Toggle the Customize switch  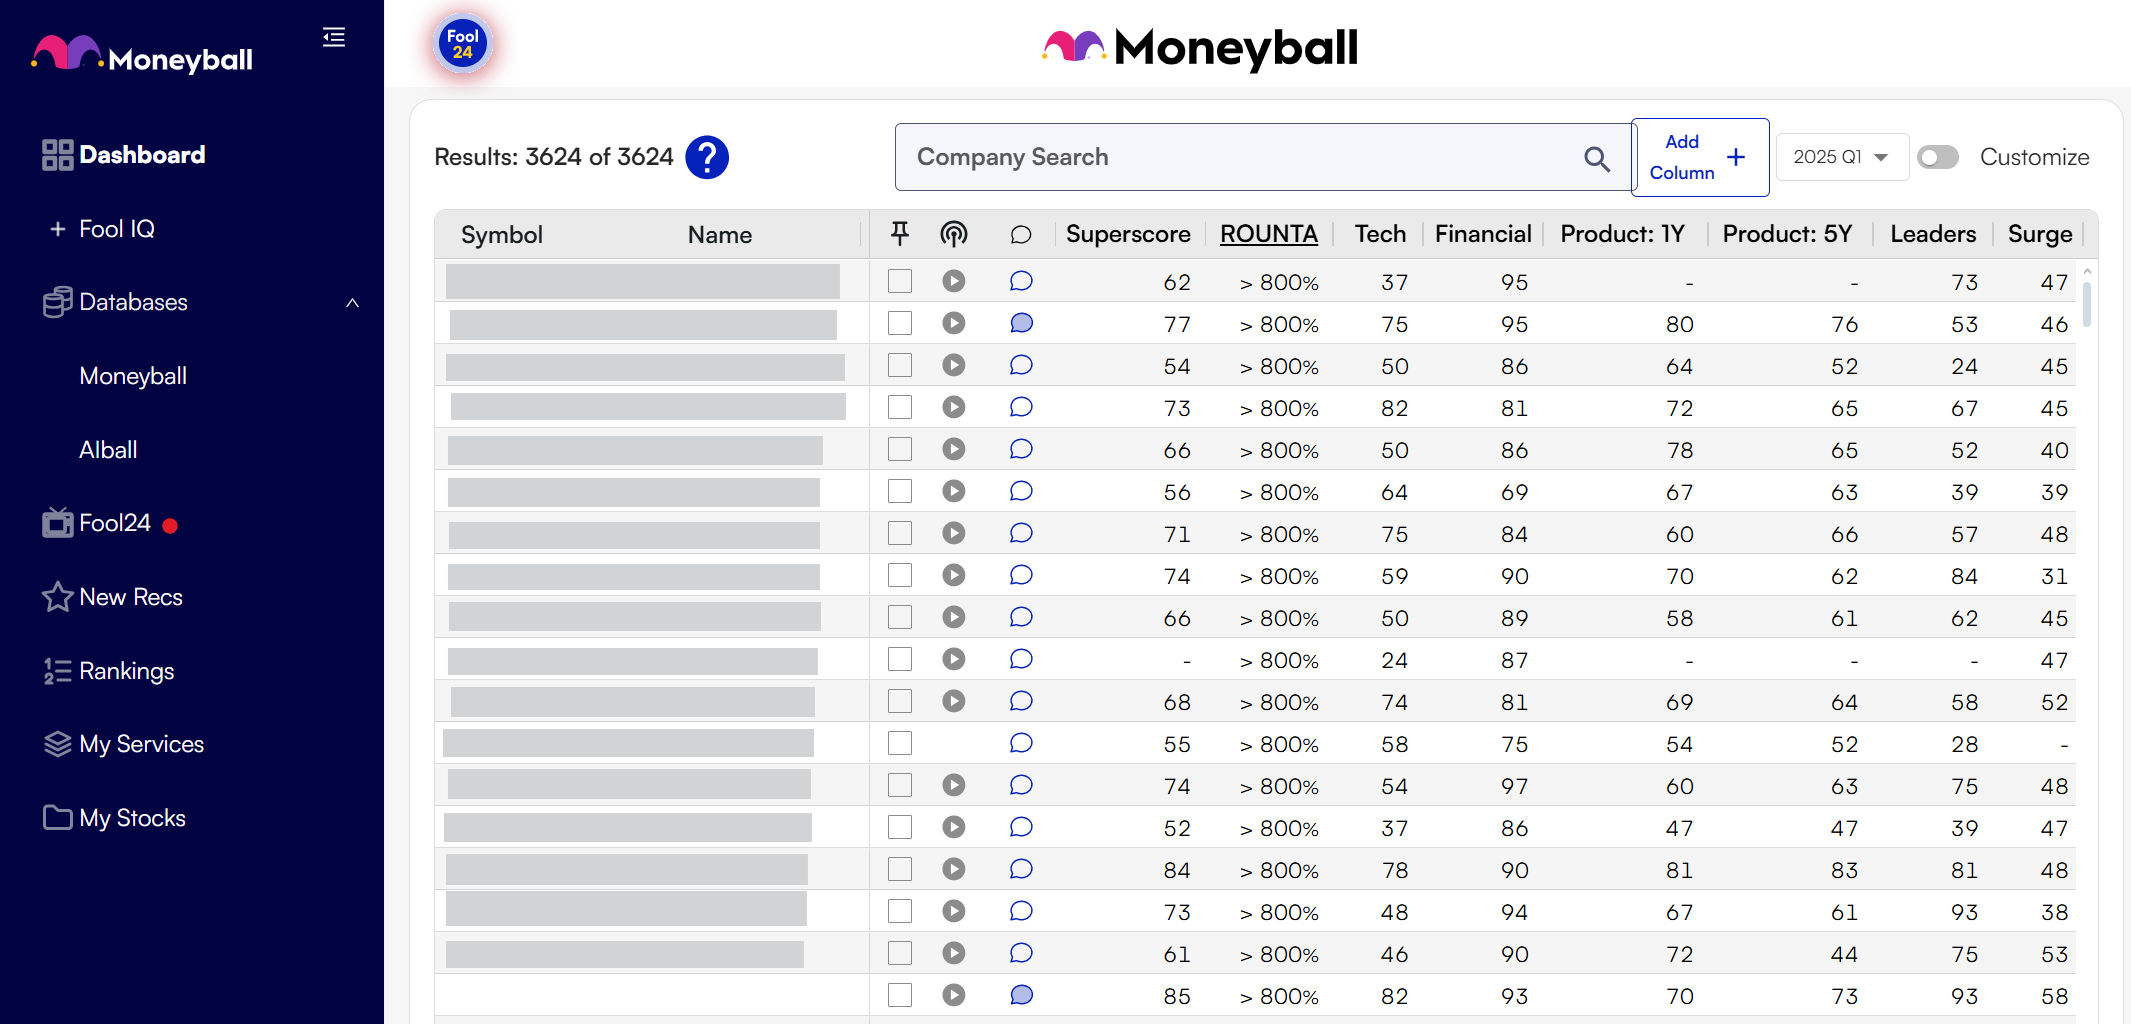coord(1938,157)
